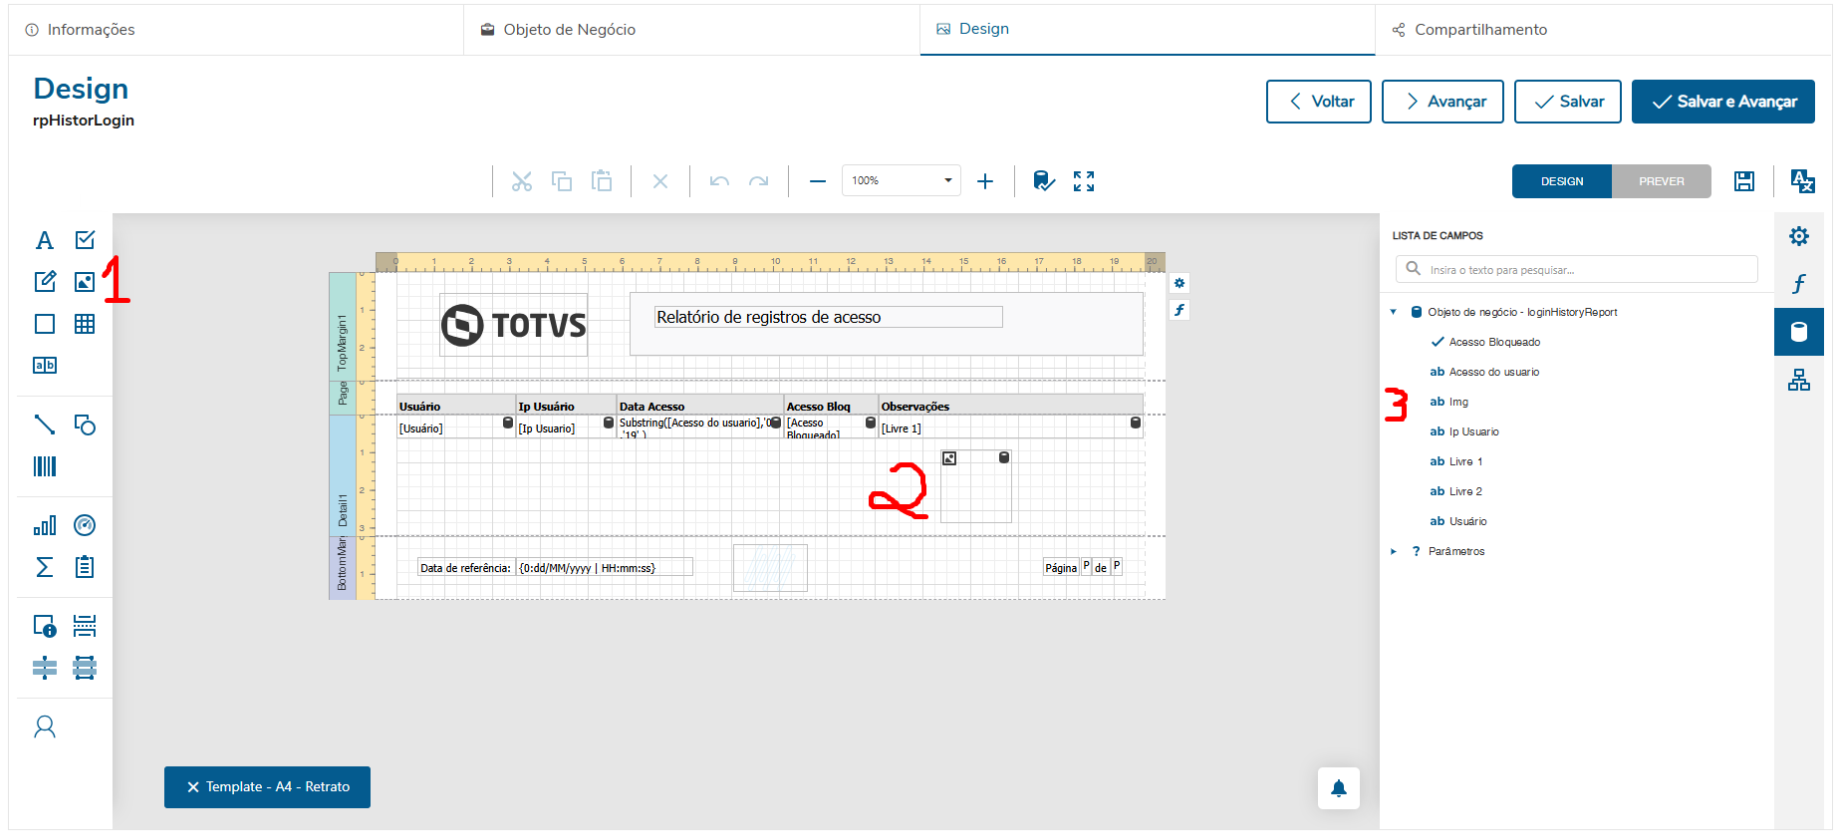This screenshot has width=1837, height=835.
Task: Select the Livre 2 field
Action: click(x=1465, y=492)
